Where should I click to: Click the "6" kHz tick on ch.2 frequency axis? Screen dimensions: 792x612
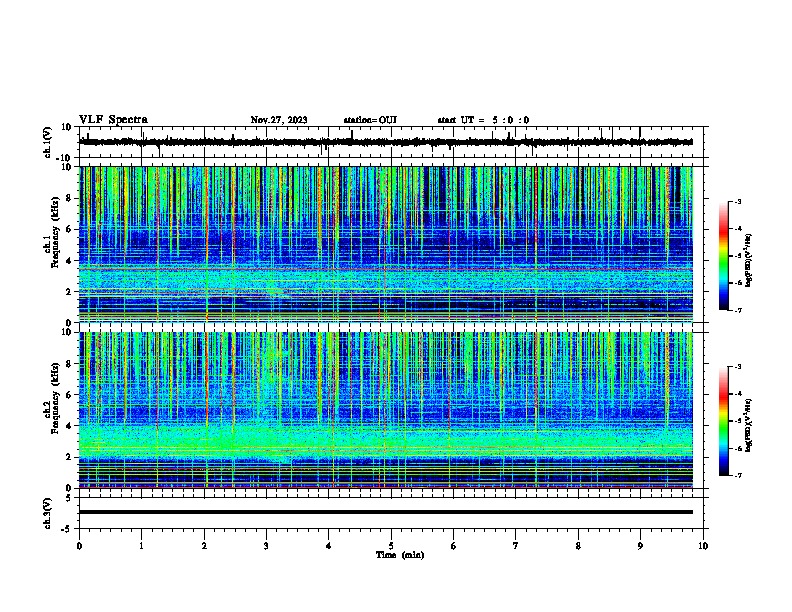70,395
